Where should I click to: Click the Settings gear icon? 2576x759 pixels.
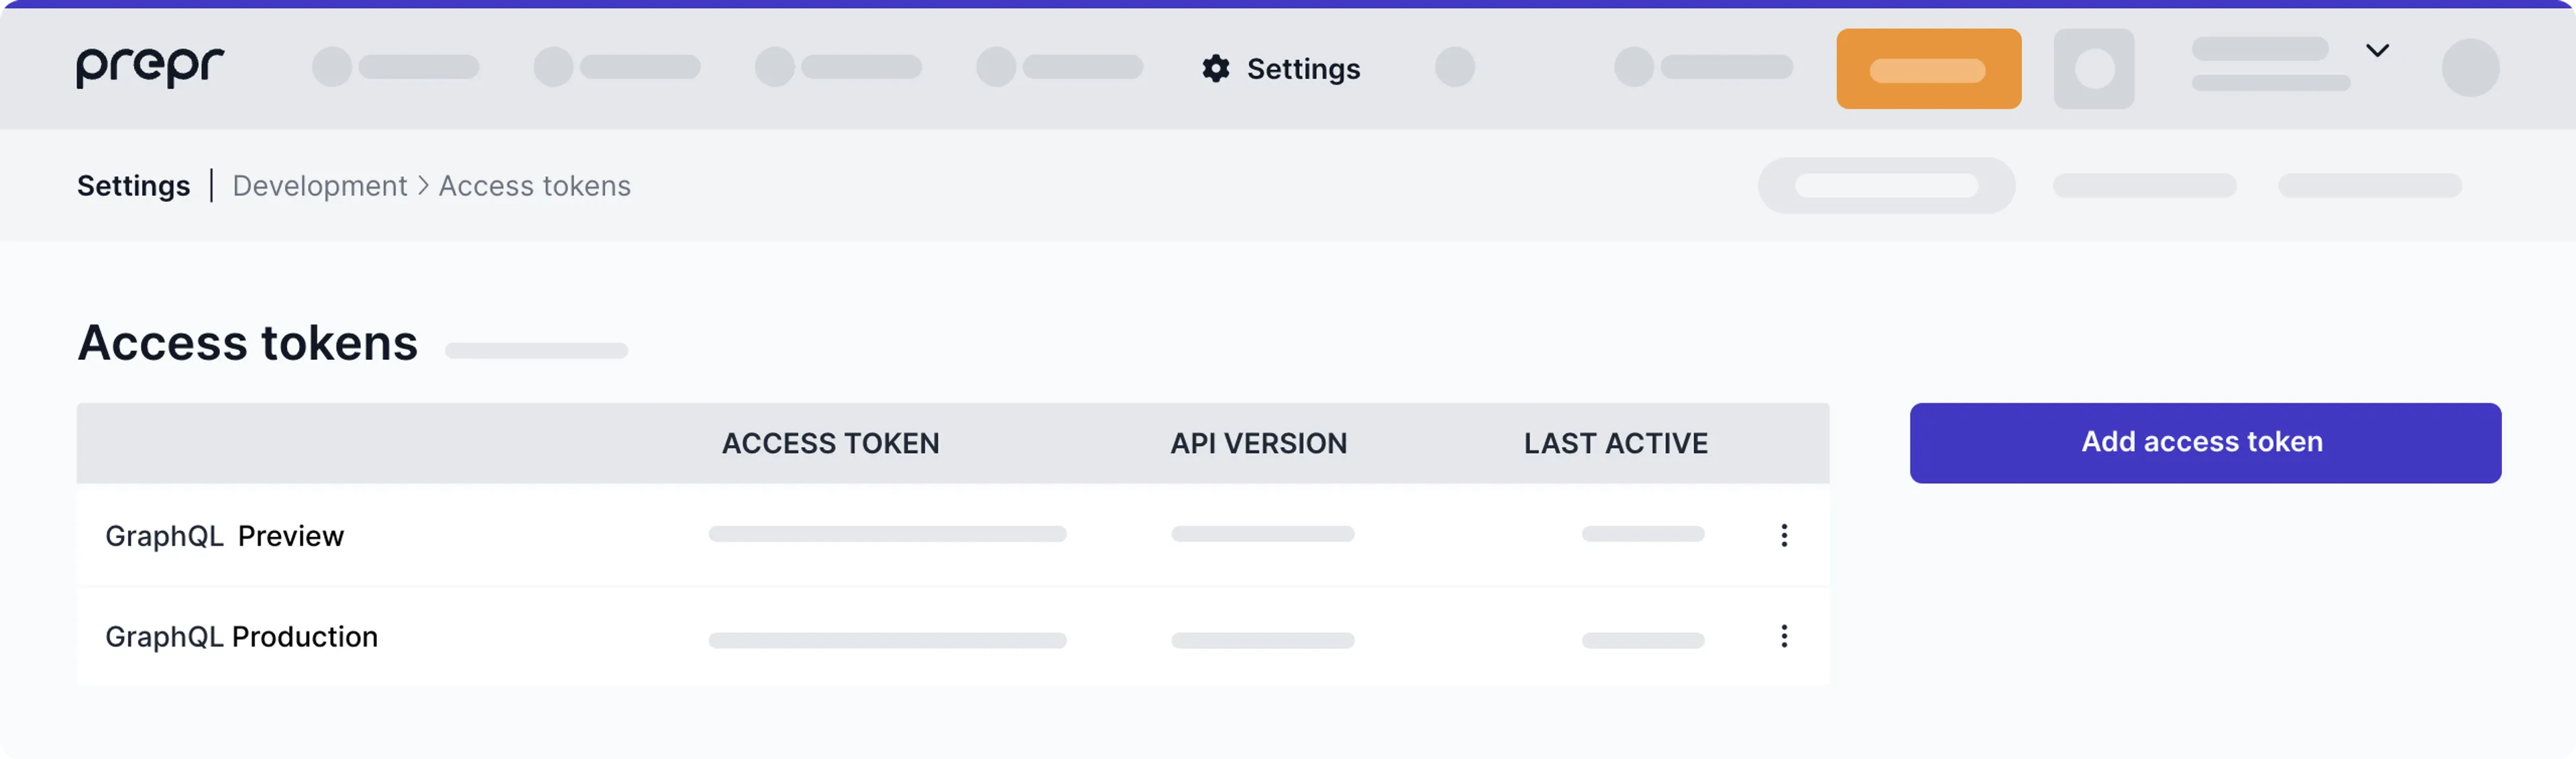pos(1215,69)
